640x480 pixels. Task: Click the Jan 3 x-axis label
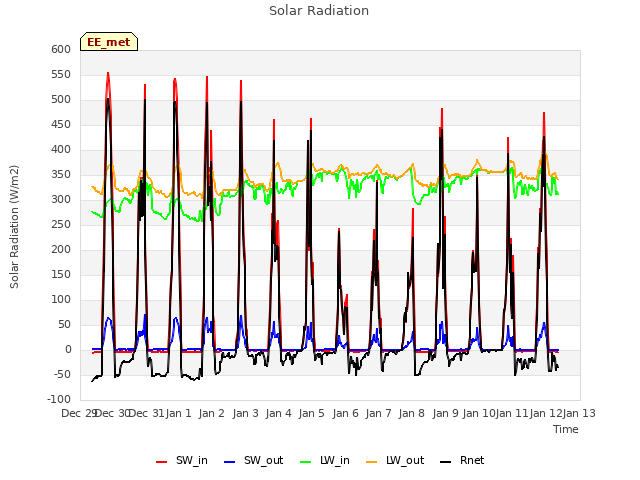point(246,413)
